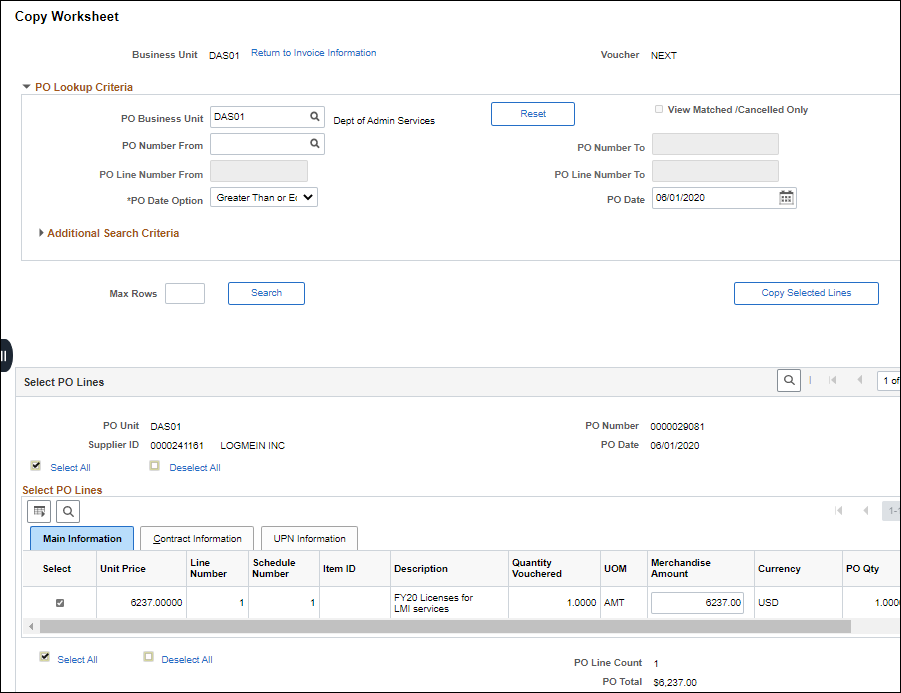Open the PO Date calendar picker
The height and width of the screenshot is (693, 901).
coord(786,198)
